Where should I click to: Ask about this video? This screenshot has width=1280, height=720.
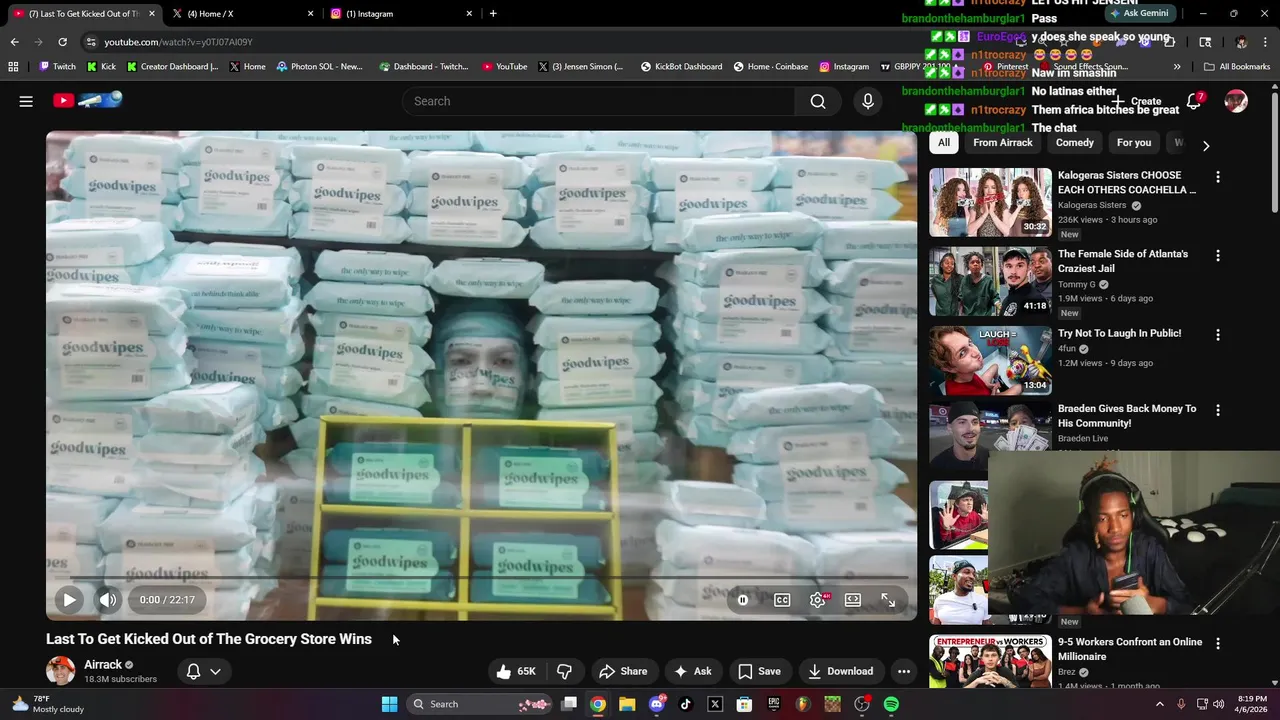693,671
